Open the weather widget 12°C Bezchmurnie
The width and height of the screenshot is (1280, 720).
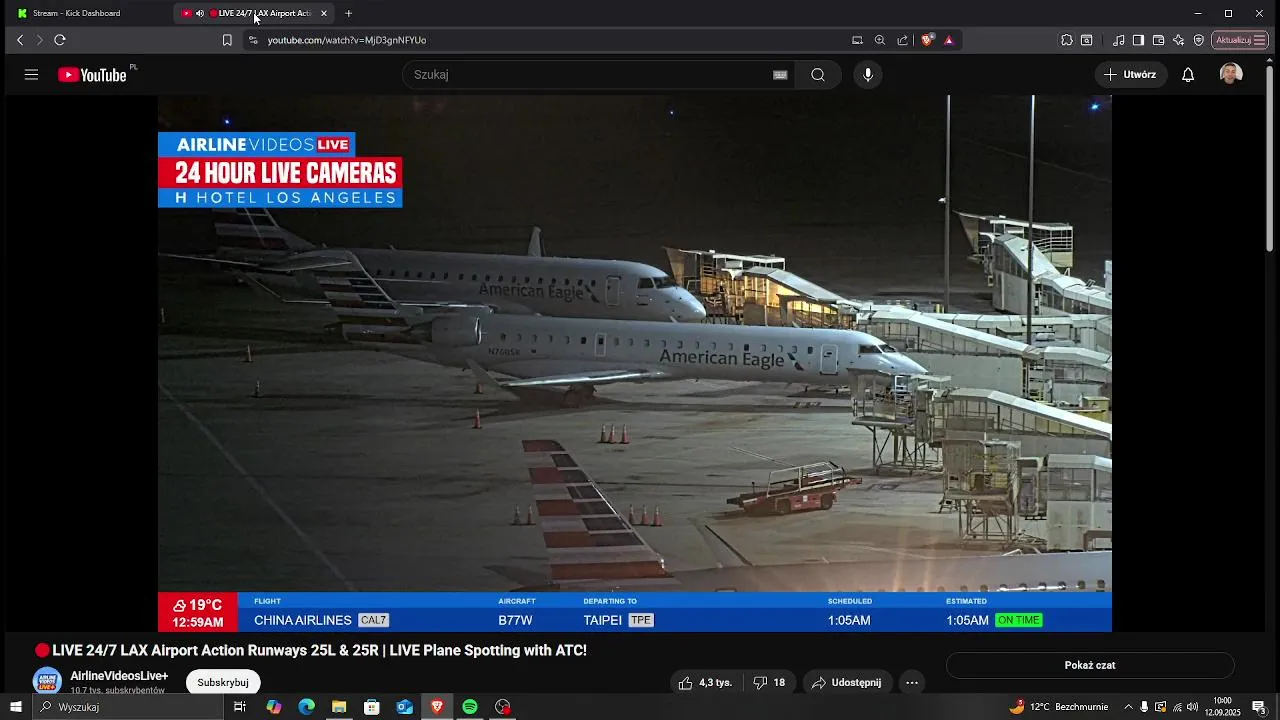click(1059, 707)
